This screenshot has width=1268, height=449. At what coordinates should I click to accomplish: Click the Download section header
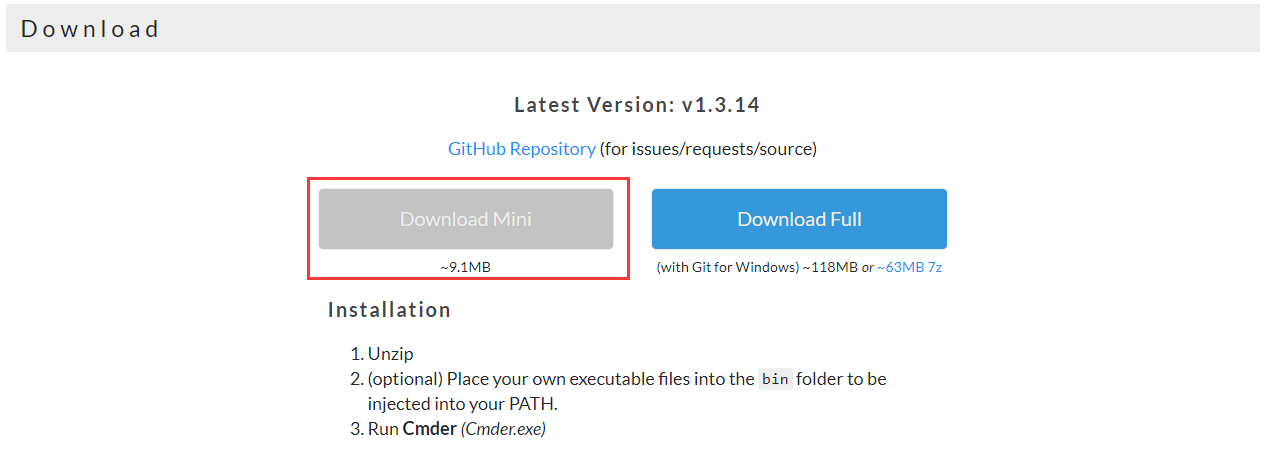90,29
